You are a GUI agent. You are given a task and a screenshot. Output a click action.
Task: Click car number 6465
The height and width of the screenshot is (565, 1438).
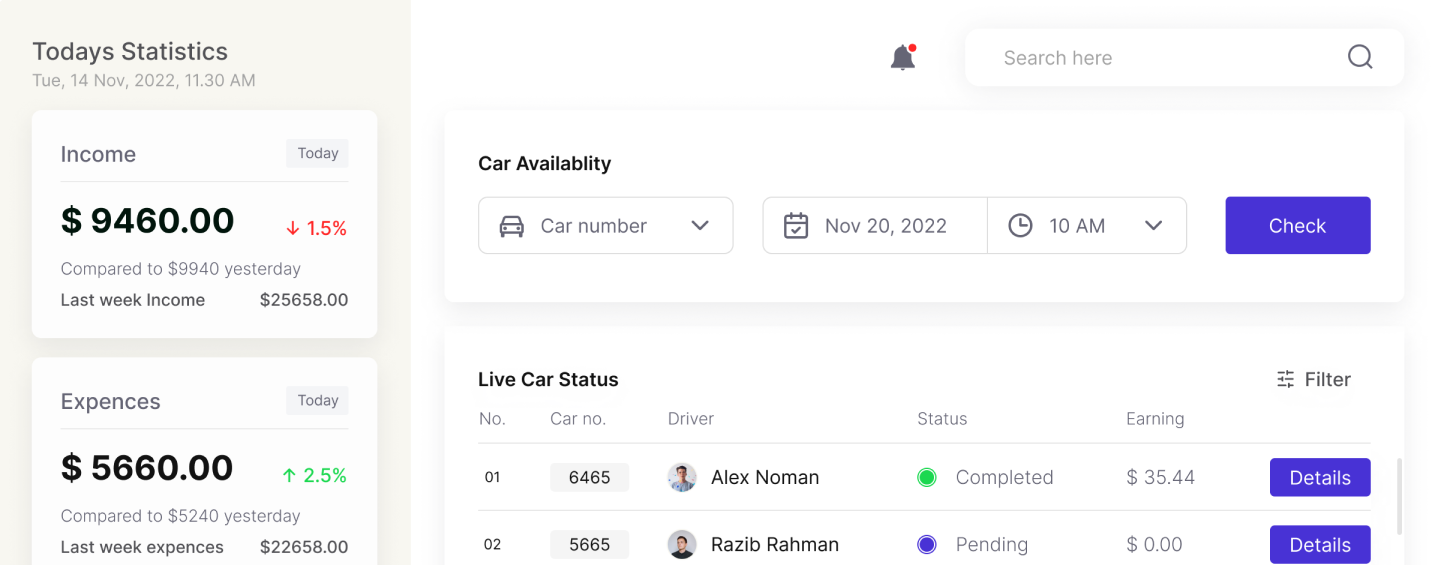coord(589,477)
